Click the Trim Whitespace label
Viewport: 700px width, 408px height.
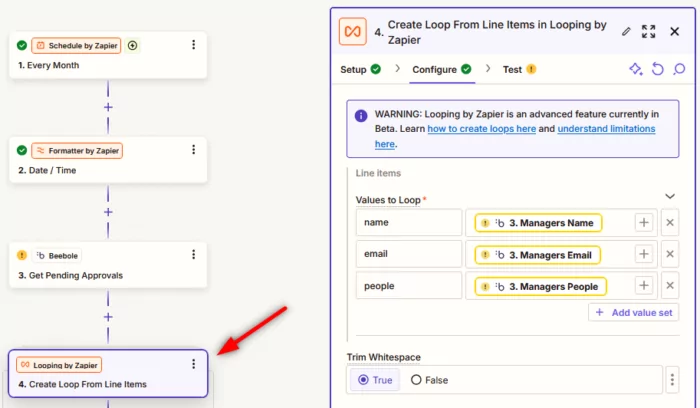tap(383, 357)
